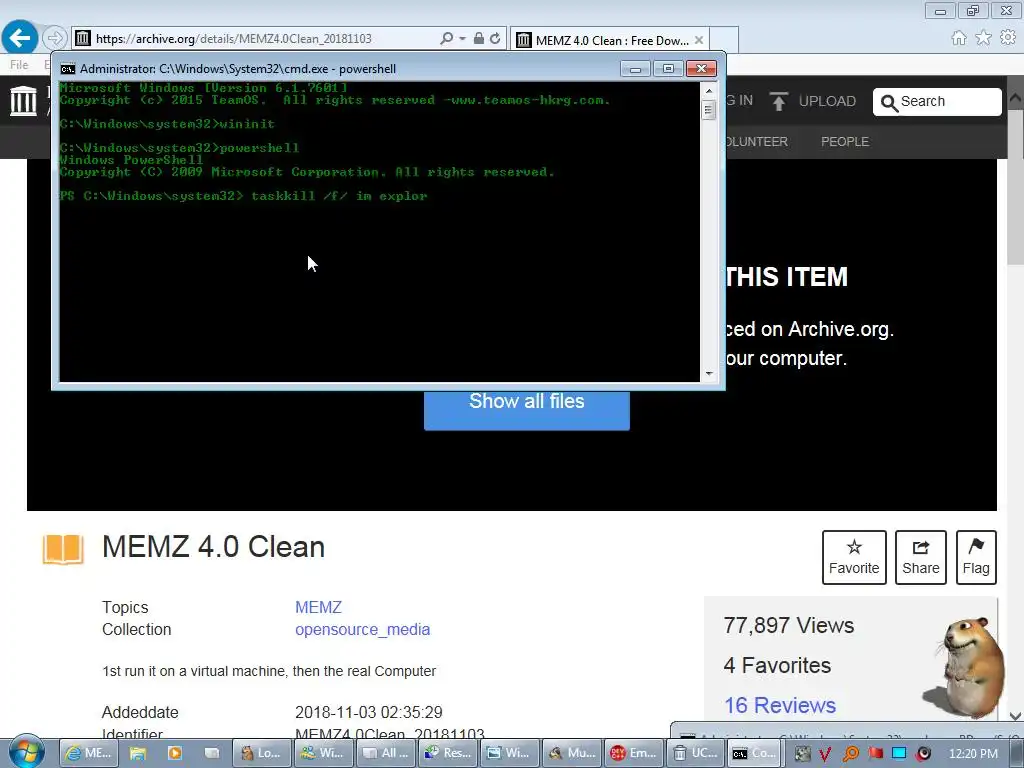Click the blue monitor tray icon
The image size is (1024, 768).
(x=899, y=754)
